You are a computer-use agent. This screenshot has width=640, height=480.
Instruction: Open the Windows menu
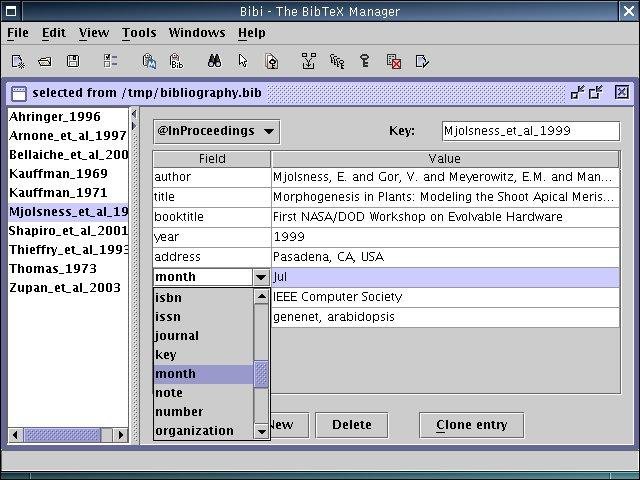197,33
